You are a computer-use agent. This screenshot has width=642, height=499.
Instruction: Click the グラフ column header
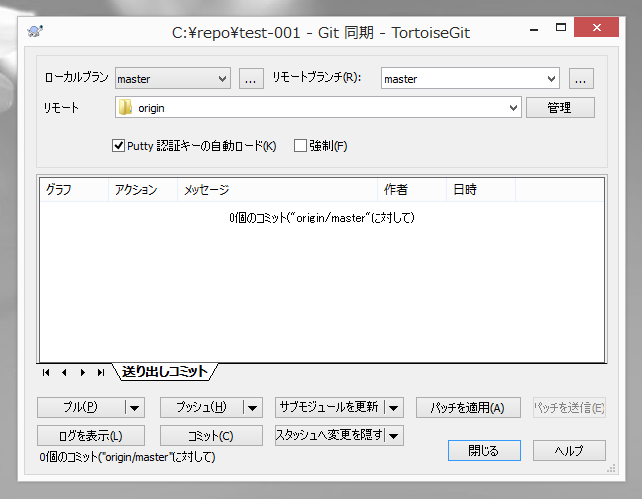(x=74, y=190)
